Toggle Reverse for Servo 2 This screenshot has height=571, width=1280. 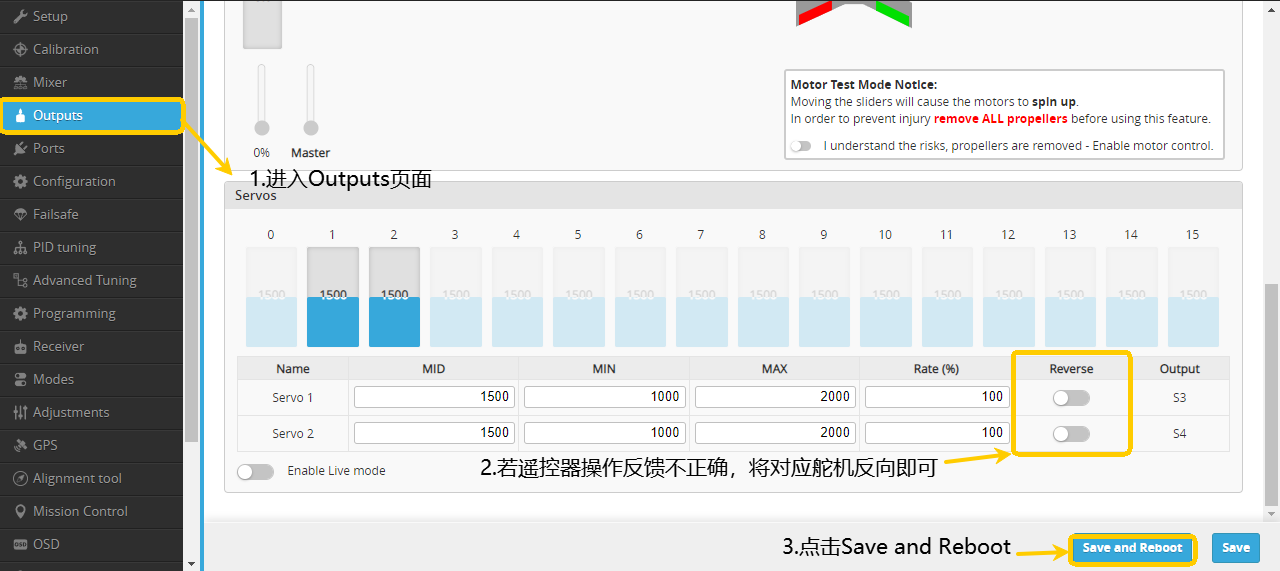point(1071,434)
